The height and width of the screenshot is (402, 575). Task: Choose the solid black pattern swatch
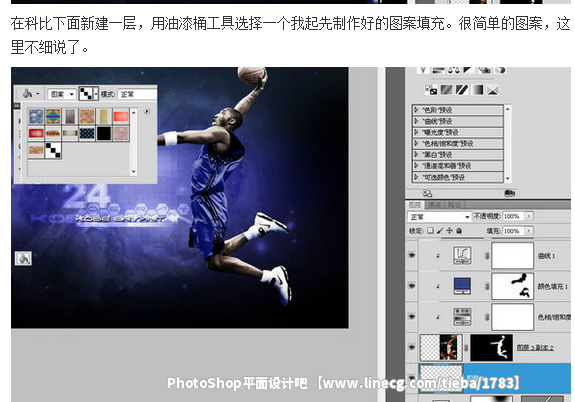tap(104, 134)
